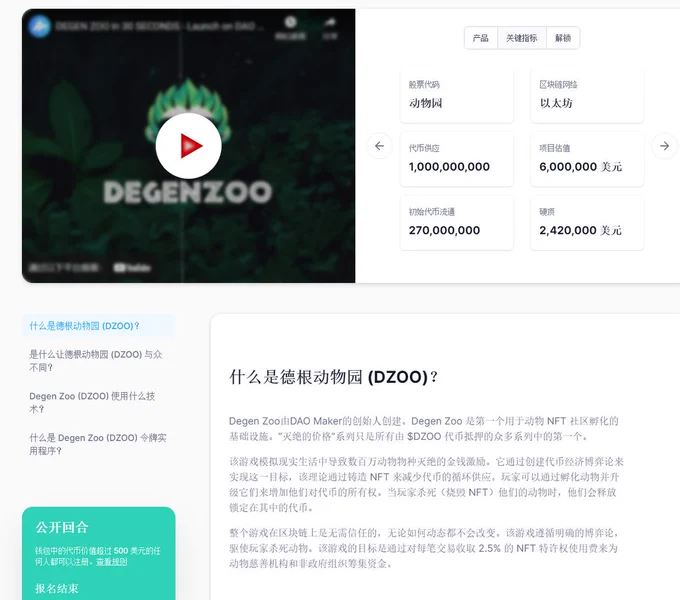Switch to the 关键指标 tab
Screen dimensions: 680x600
click(522, 38)
